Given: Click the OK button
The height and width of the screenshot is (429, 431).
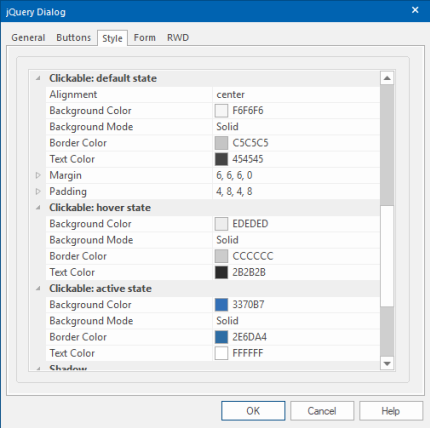Looking at the screenshot, I should (253, 411).
